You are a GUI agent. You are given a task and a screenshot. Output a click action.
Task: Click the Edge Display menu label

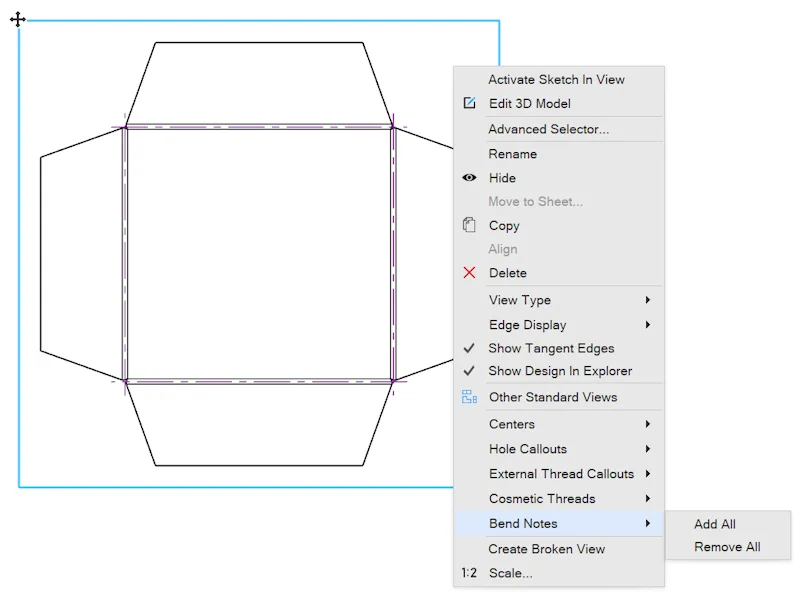click(528, 325)
